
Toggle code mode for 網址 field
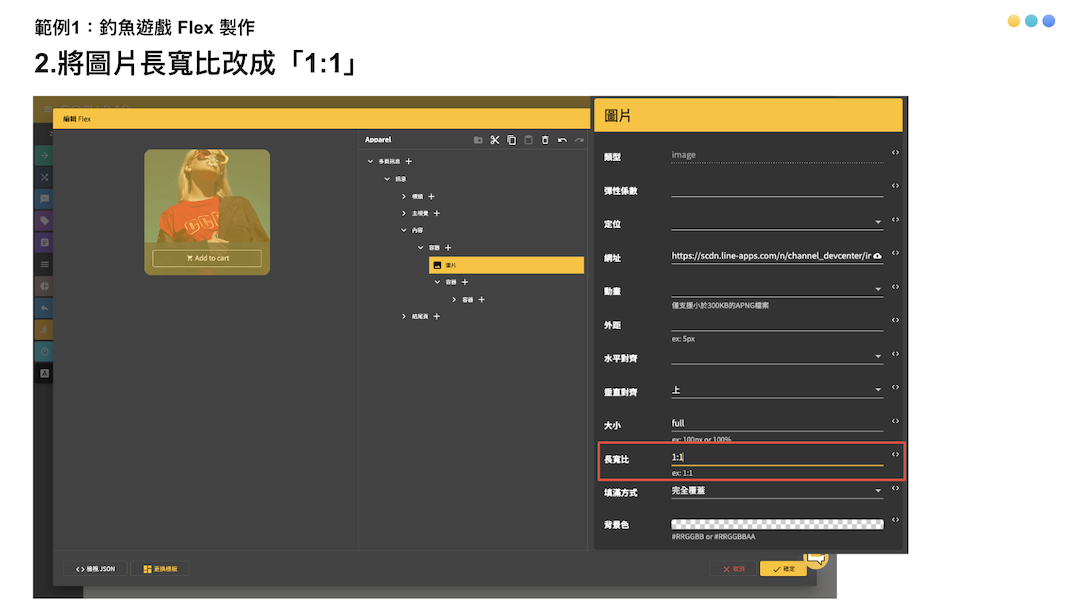click(895, 253)
